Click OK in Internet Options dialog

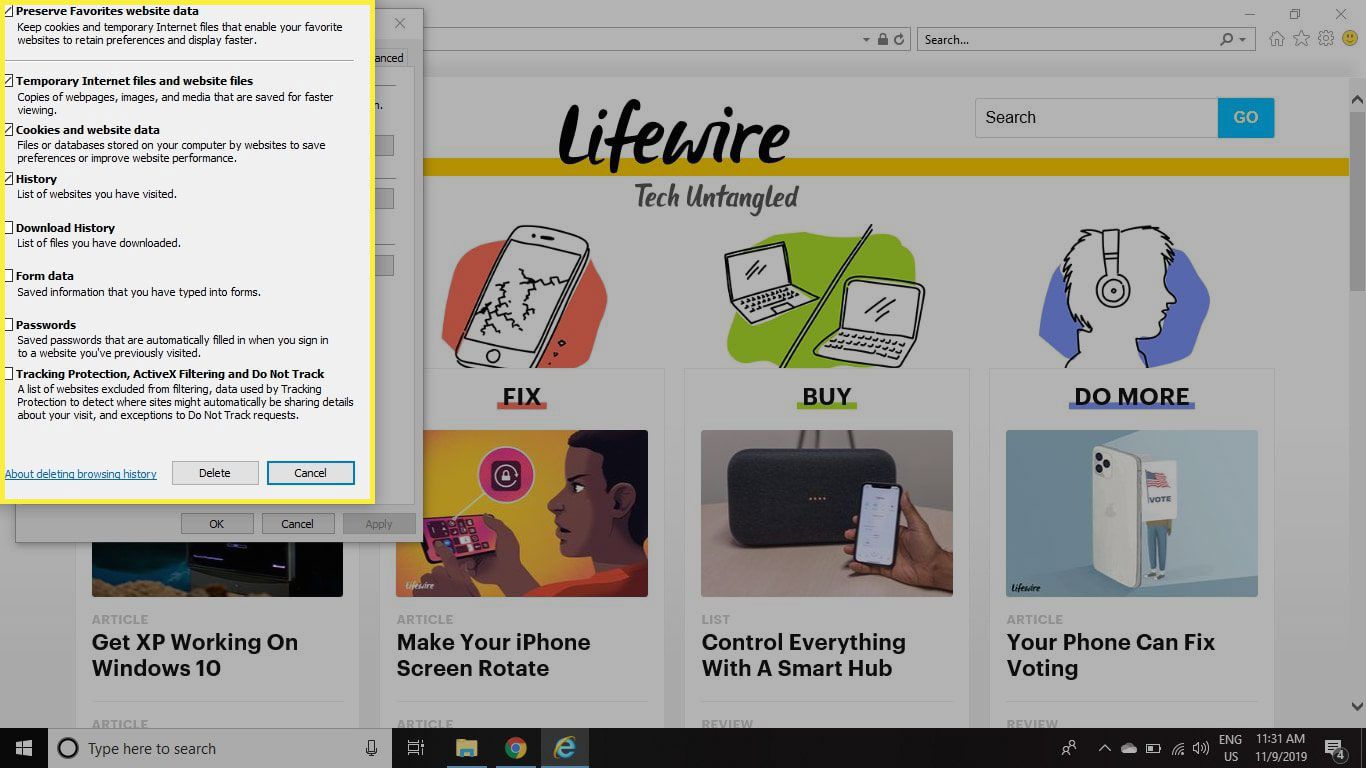(x=216, y=523)
